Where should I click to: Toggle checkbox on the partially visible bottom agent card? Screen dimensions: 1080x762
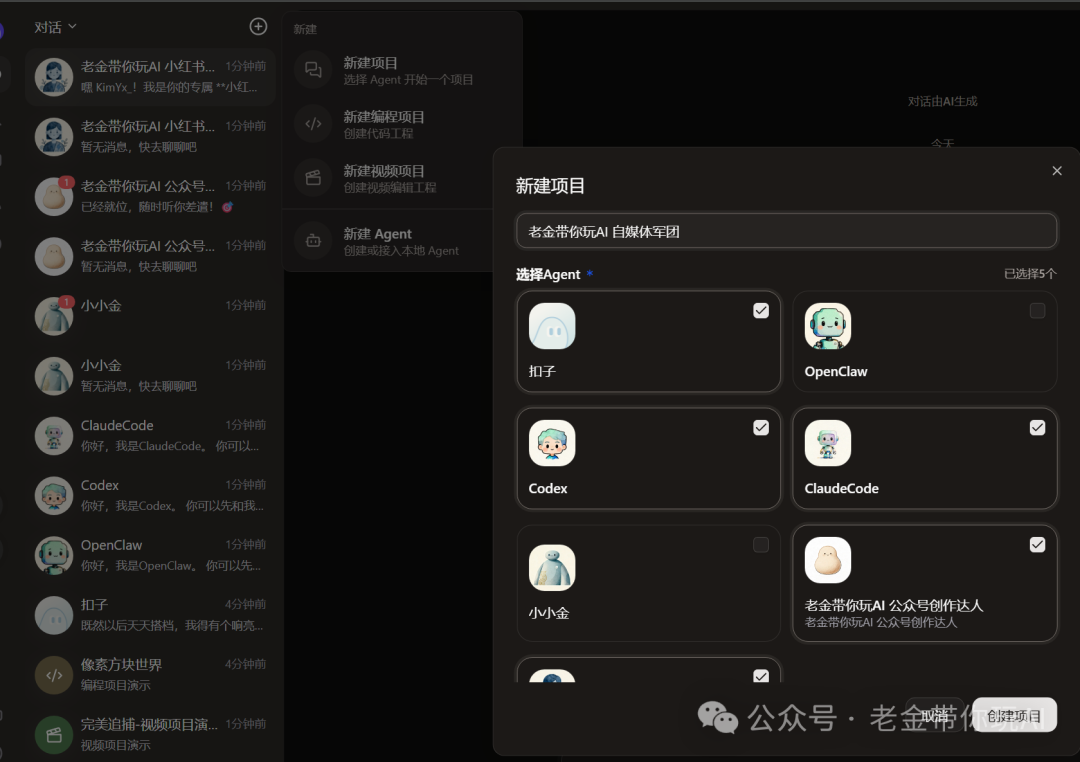pos(761,675)
